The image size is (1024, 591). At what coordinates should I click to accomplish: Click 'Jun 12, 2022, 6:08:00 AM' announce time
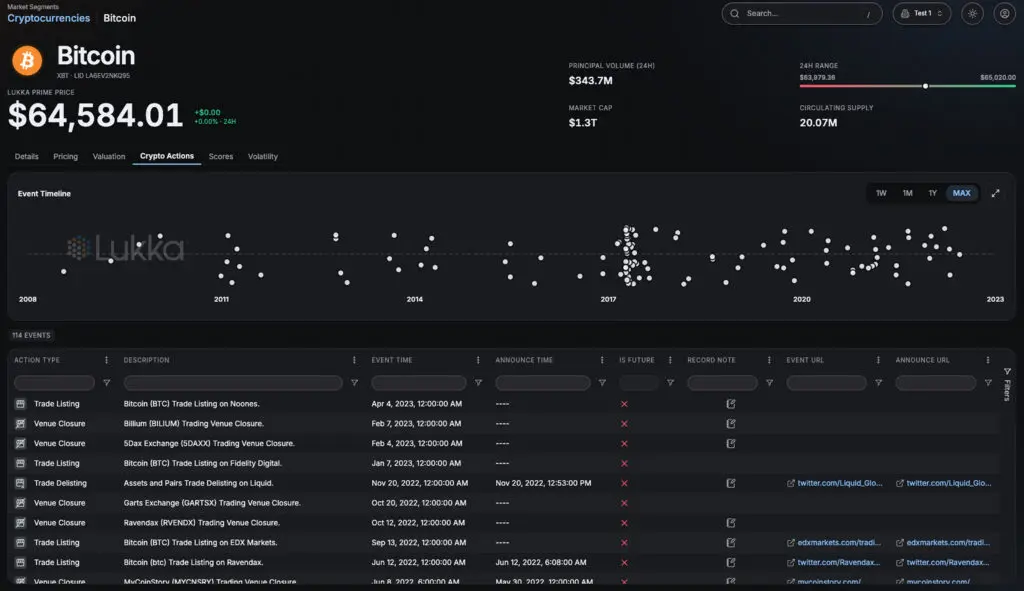(x=541, y=562)
